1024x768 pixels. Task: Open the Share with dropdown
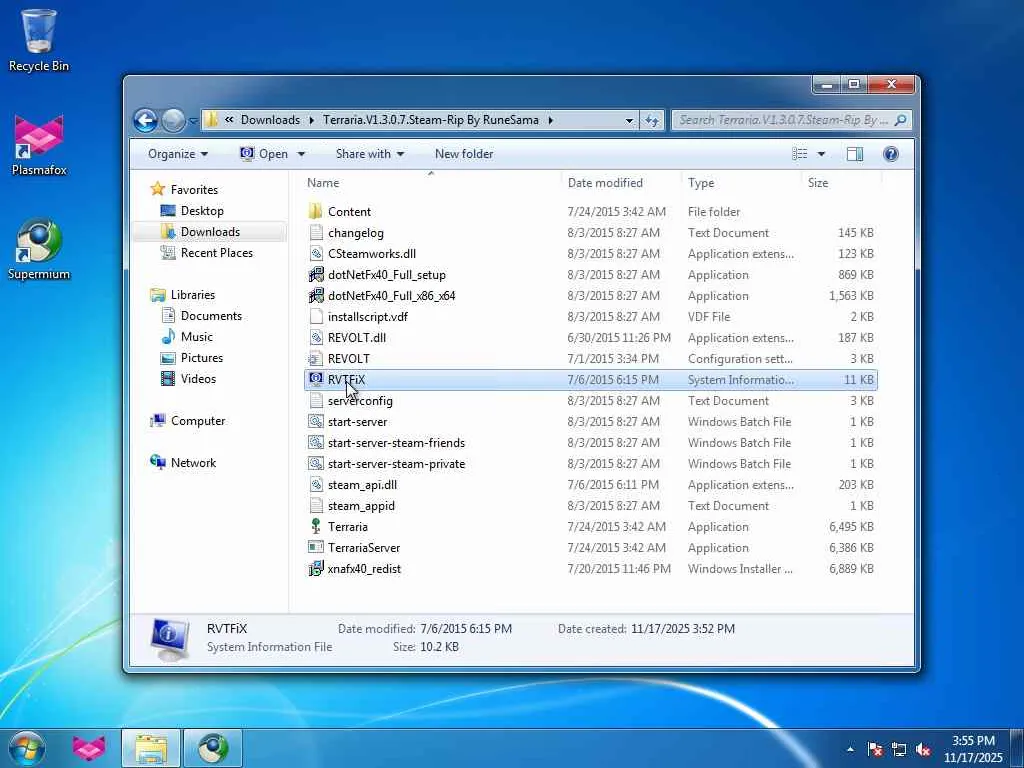click(x=370, y=154)
